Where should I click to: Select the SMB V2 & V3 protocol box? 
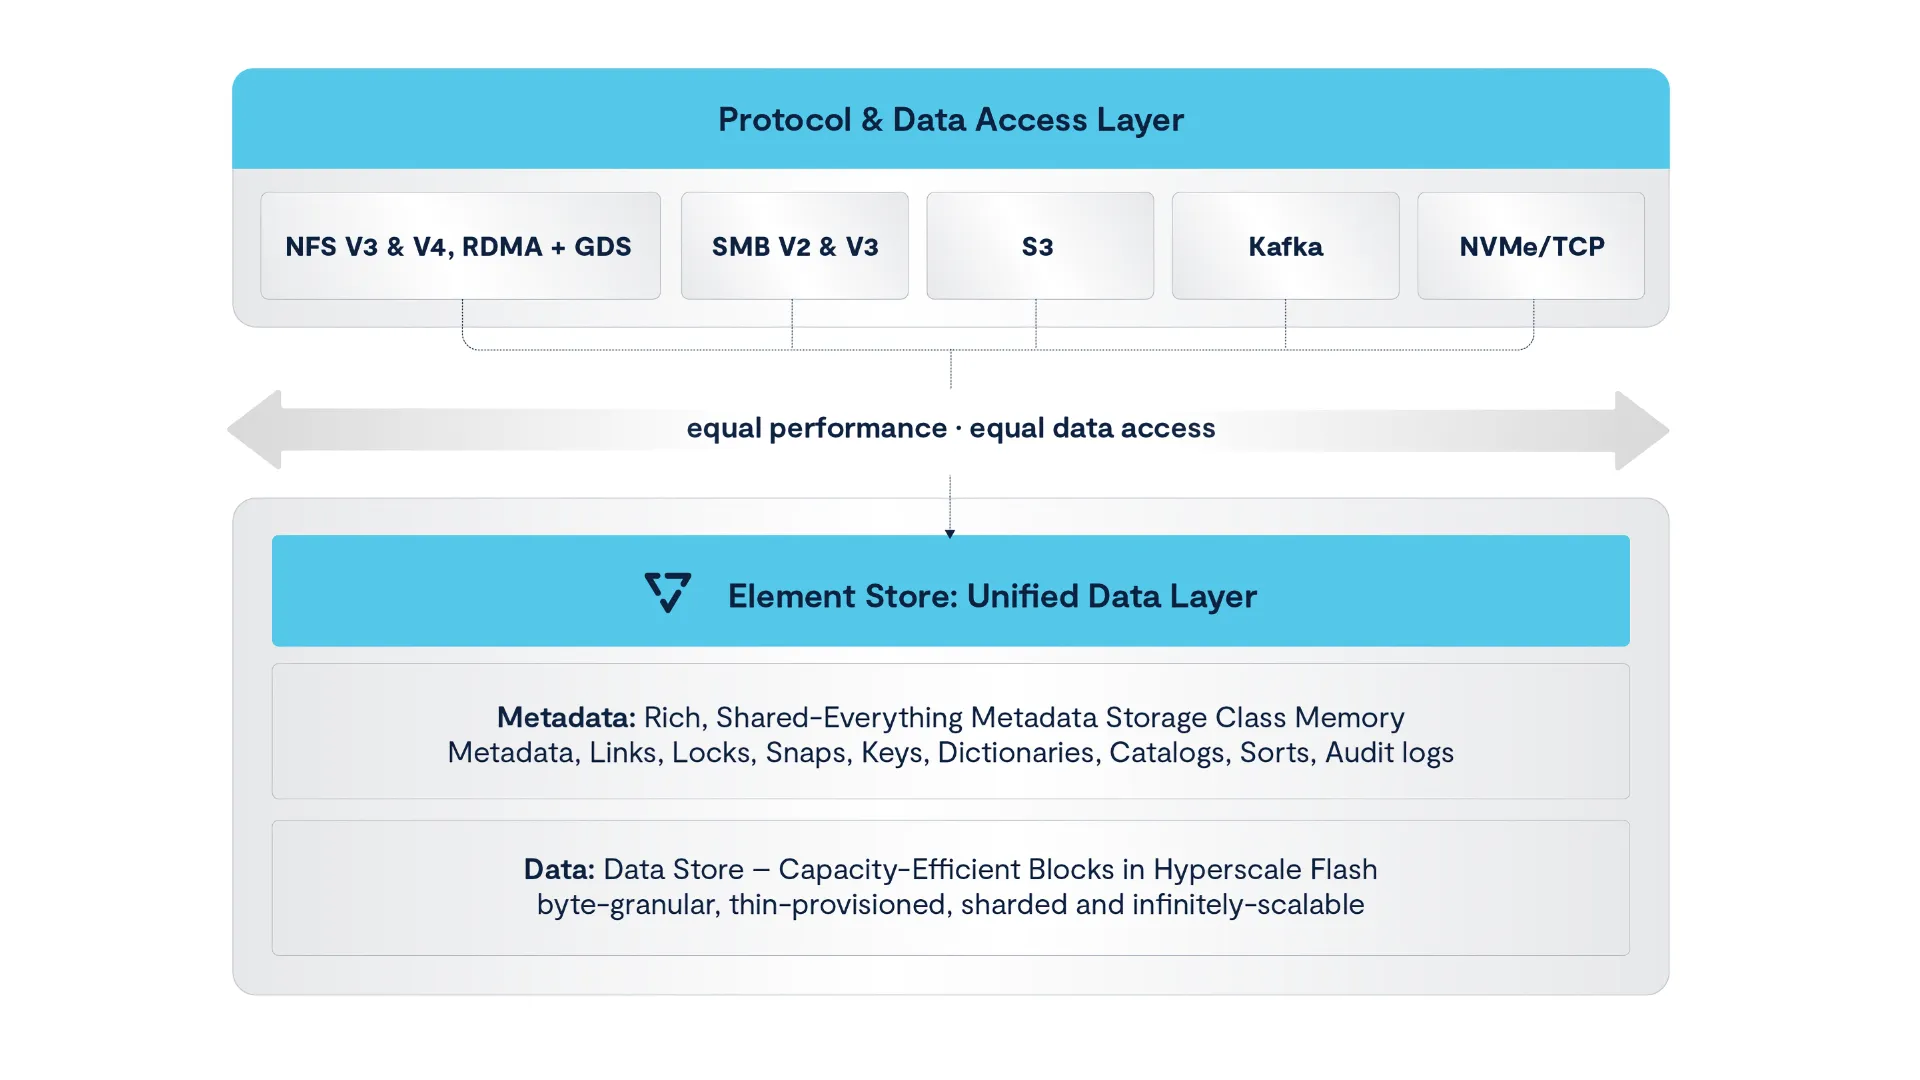pos(795,246)
